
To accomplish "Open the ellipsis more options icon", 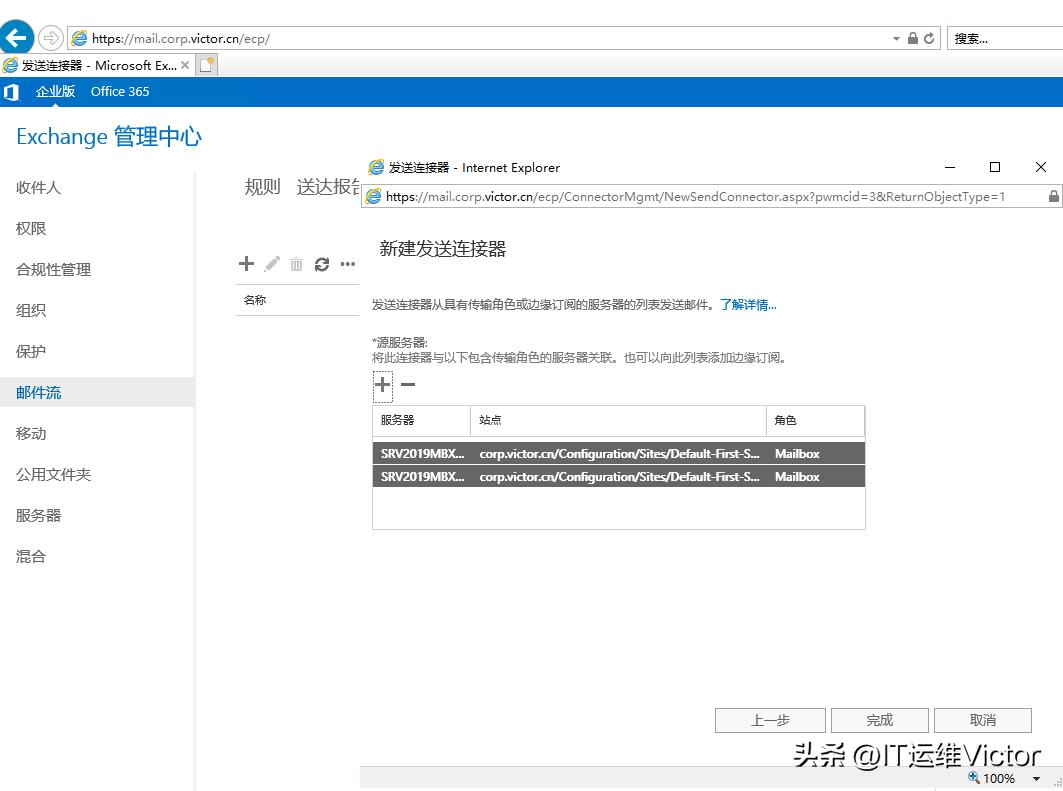I will tap(346, 264).
